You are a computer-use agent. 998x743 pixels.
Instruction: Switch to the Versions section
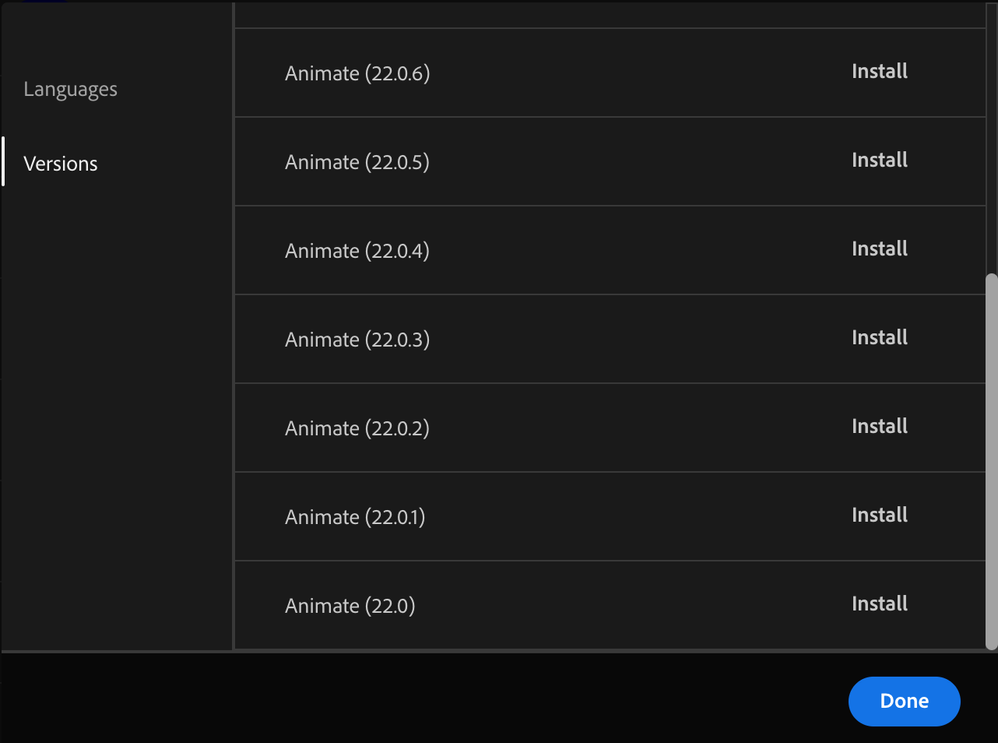[60, 163]
